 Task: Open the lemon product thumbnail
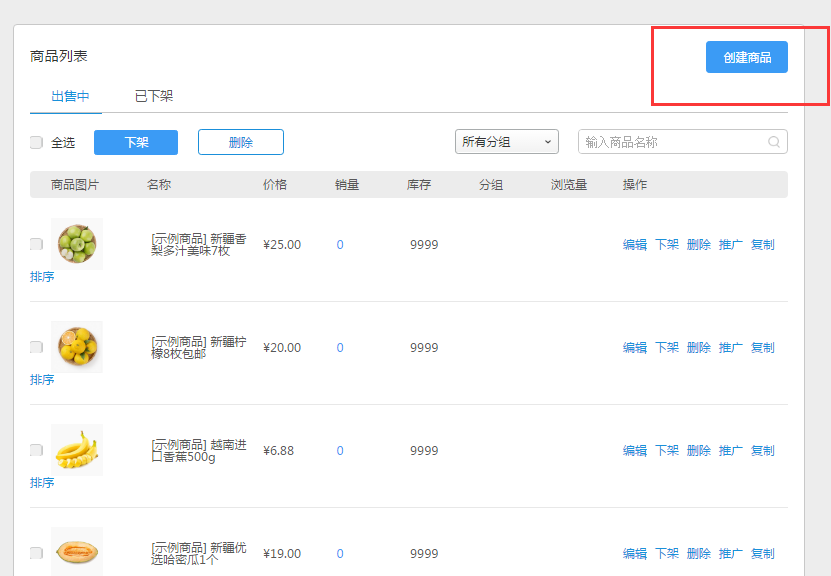(77, 347)
